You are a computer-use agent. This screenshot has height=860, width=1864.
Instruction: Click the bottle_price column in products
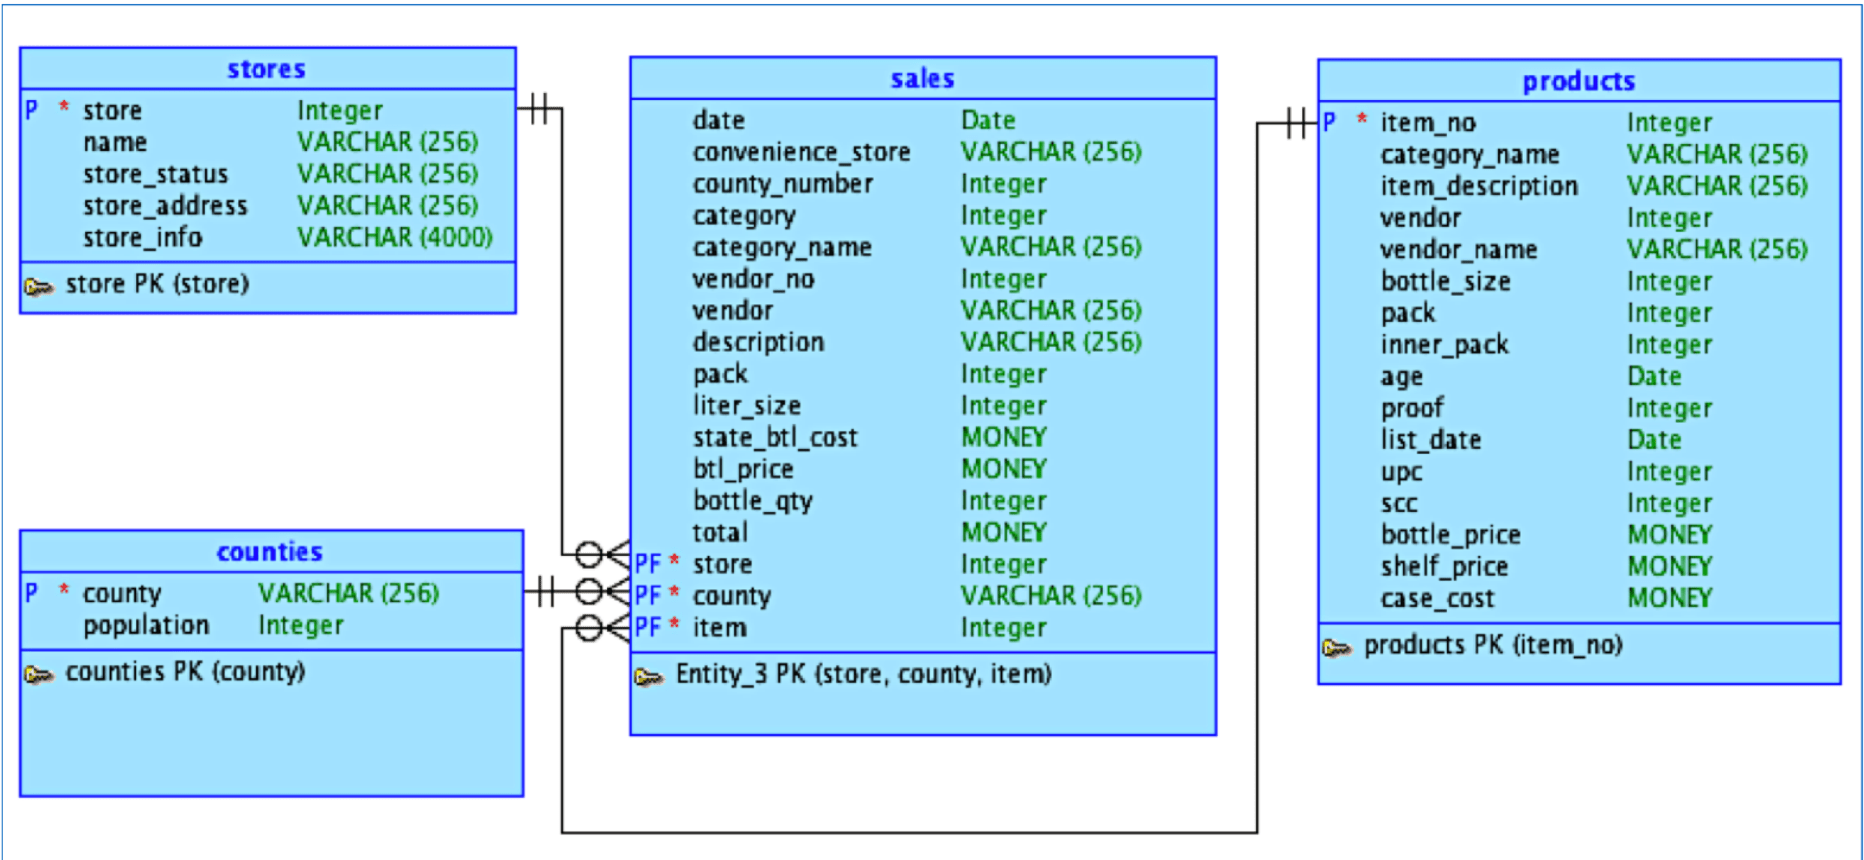pos(1450,535)
